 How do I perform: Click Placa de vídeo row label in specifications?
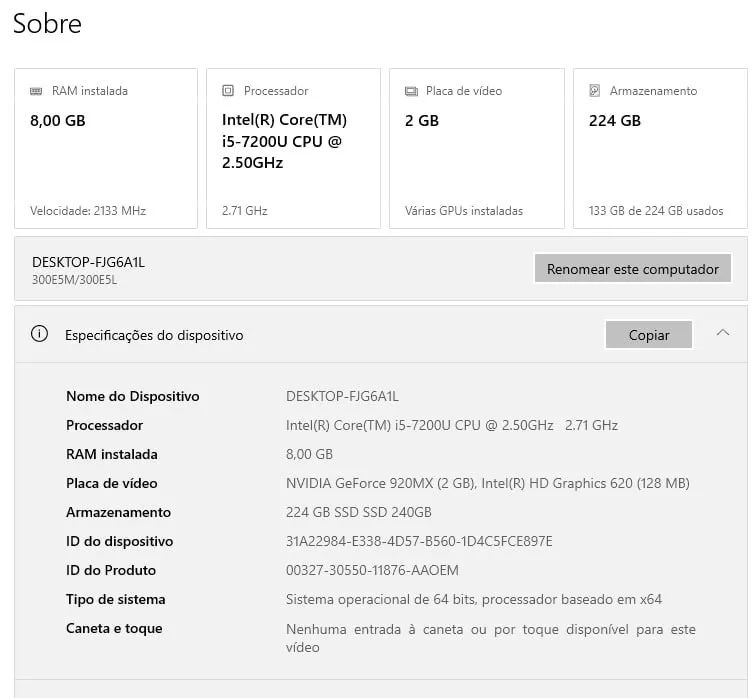click(x=112, y=483)
